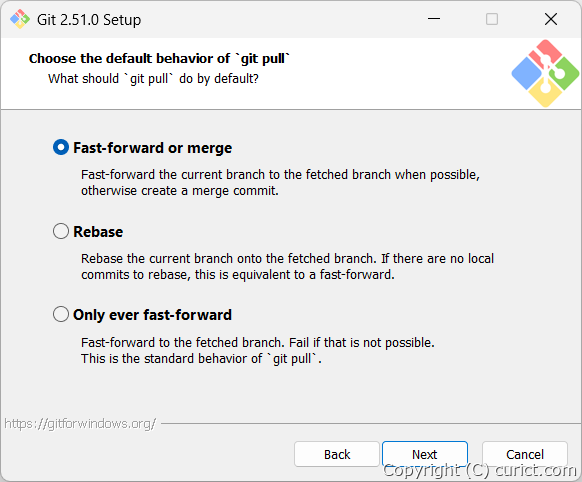Cancel the Git setup
The image size is (582, 482).
coord(525,454)
